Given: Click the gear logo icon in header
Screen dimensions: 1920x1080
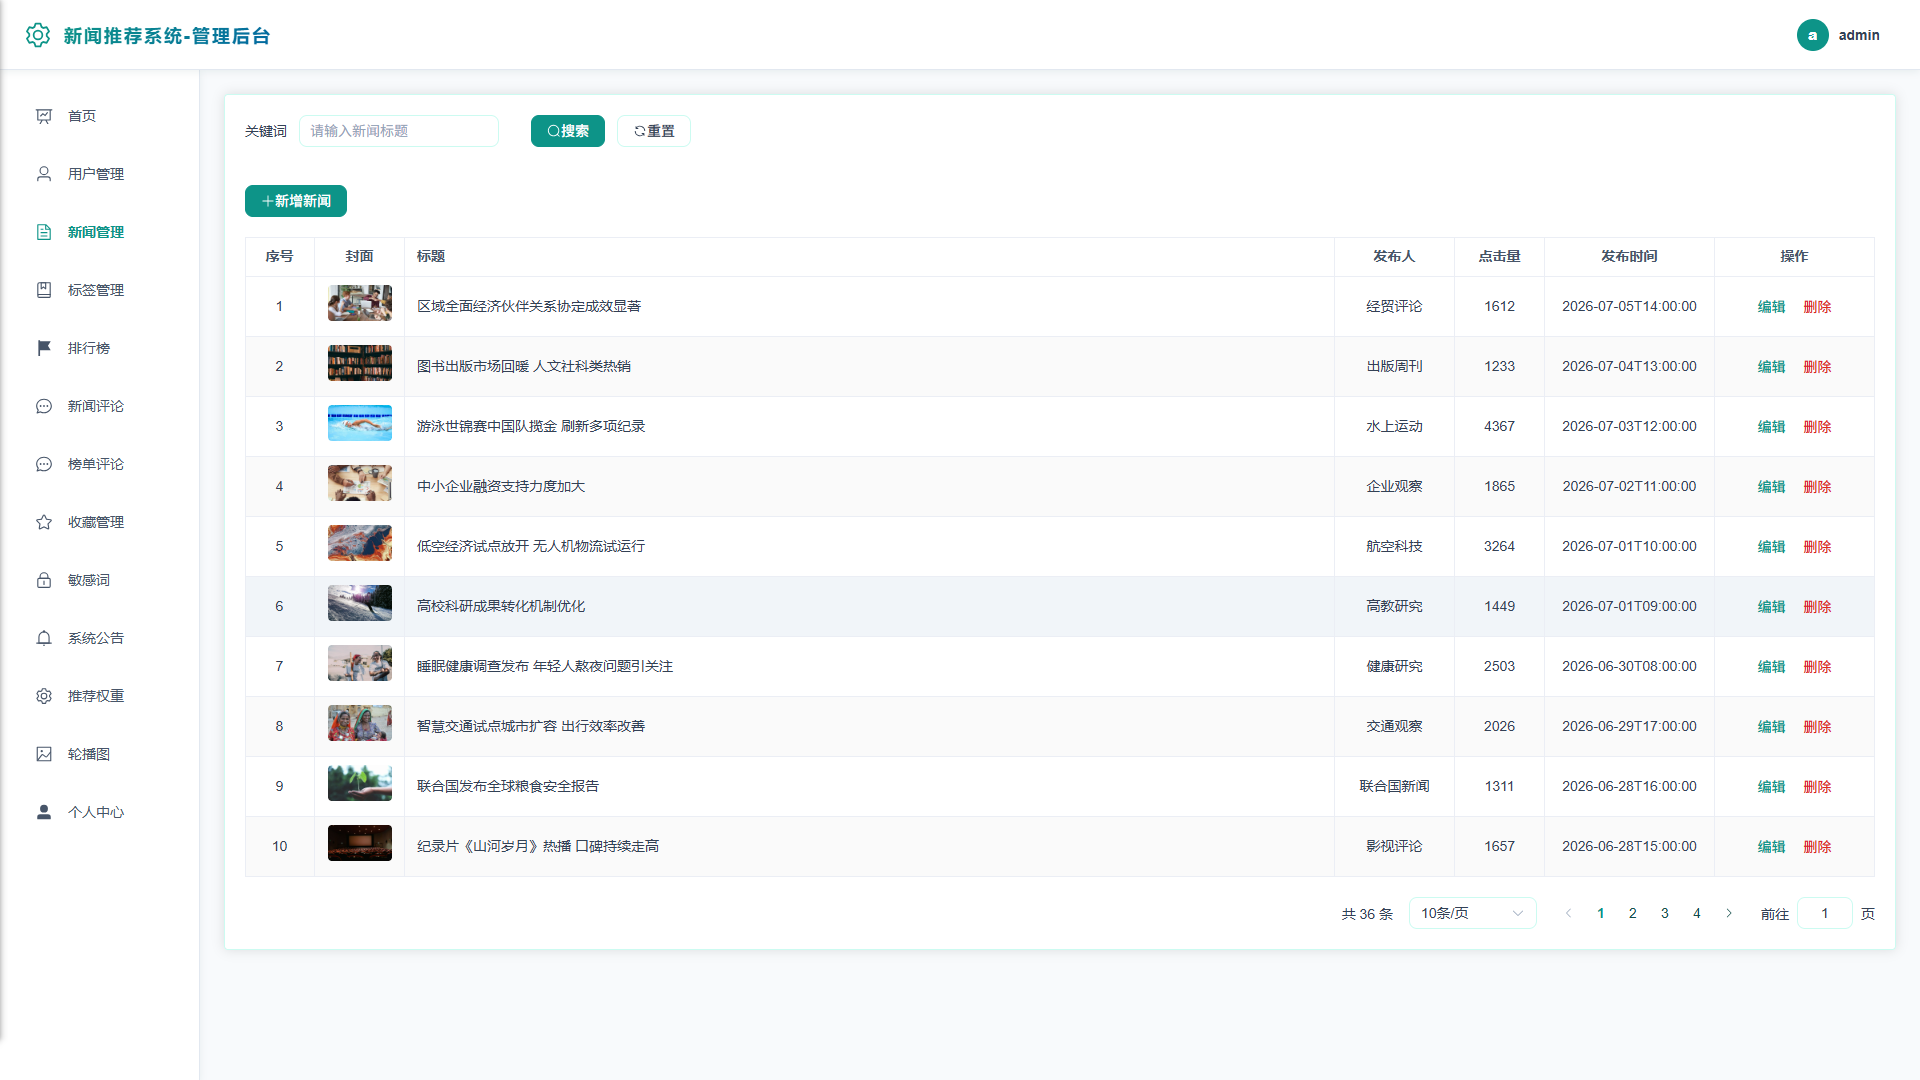Looking at the screenshot, I should click(38, 35).
